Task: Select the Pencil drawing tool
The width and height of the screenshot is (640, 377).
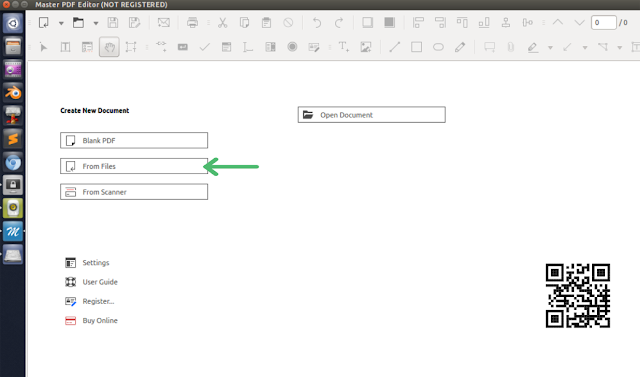Action: 460,47
